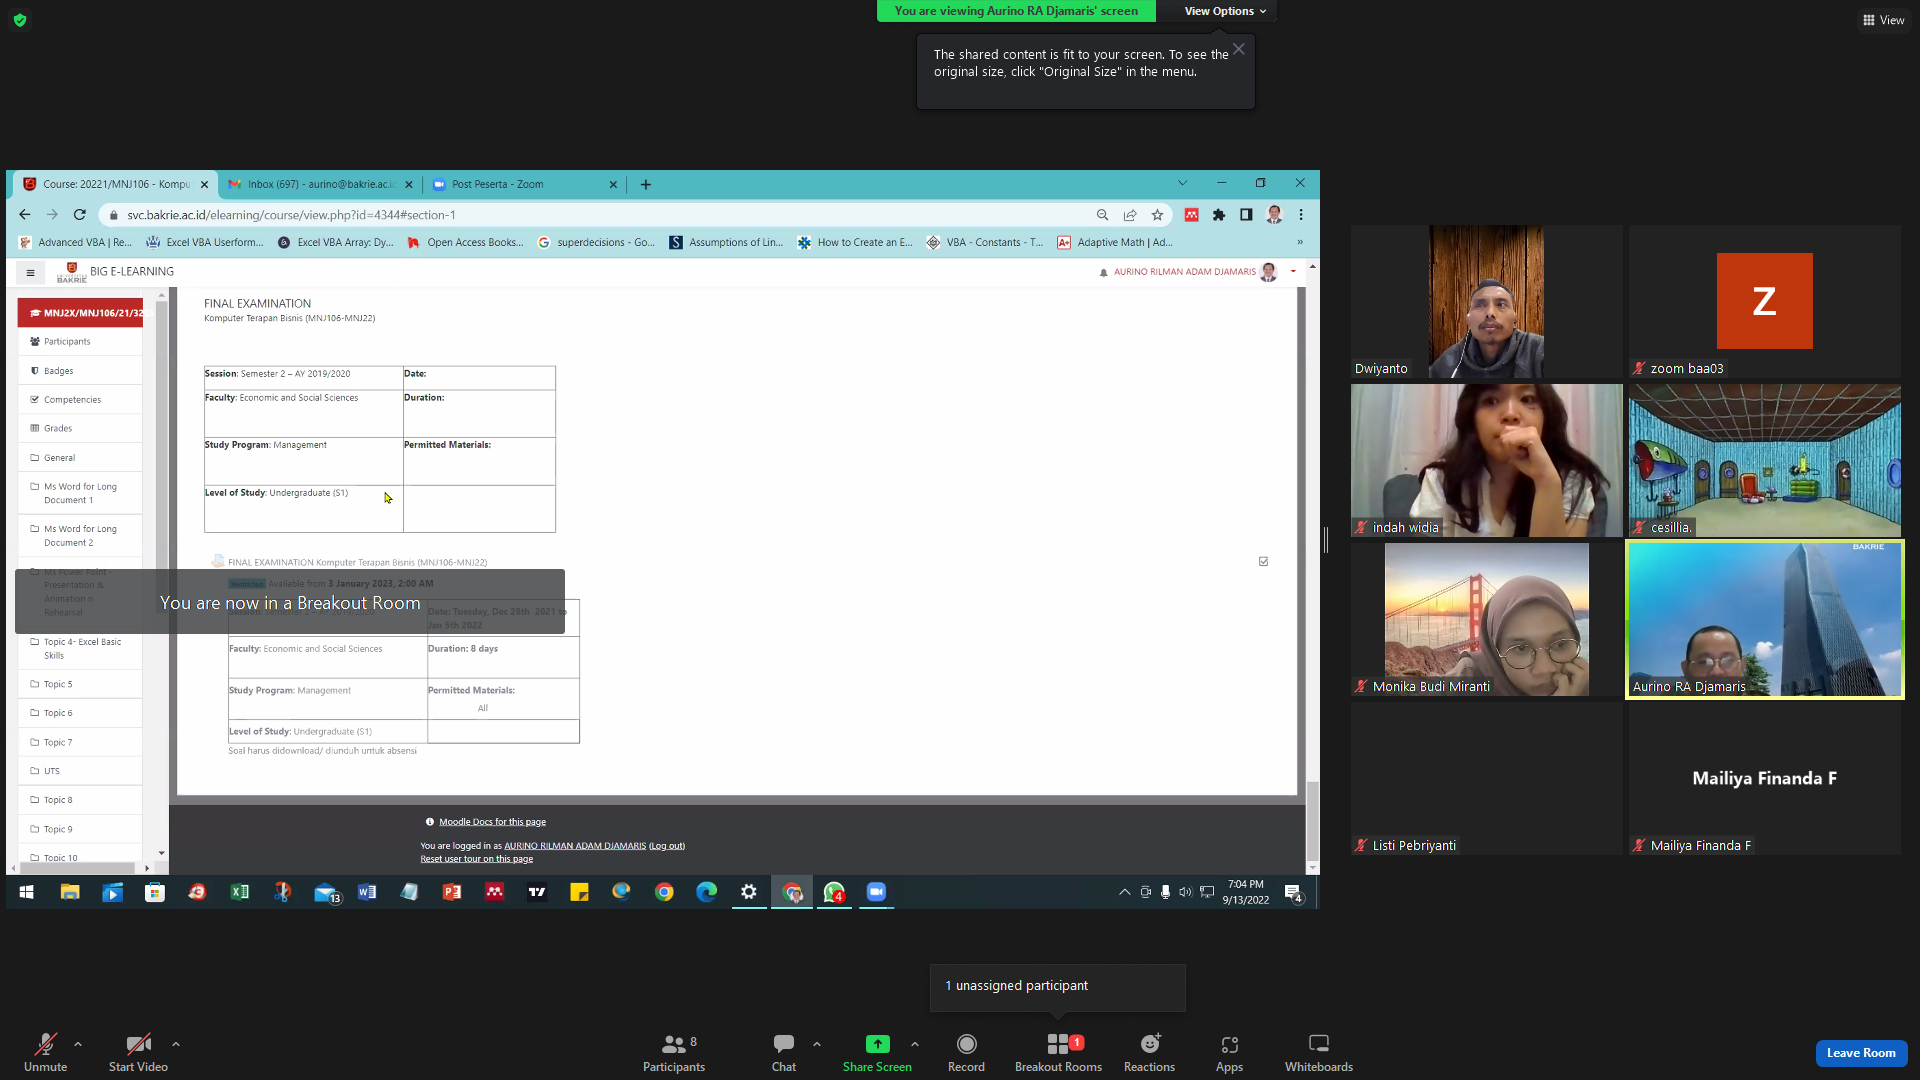1920x1080 pixels.
Task: Select Dwiyanto's video thumbnail
Action: [1486, 301]
